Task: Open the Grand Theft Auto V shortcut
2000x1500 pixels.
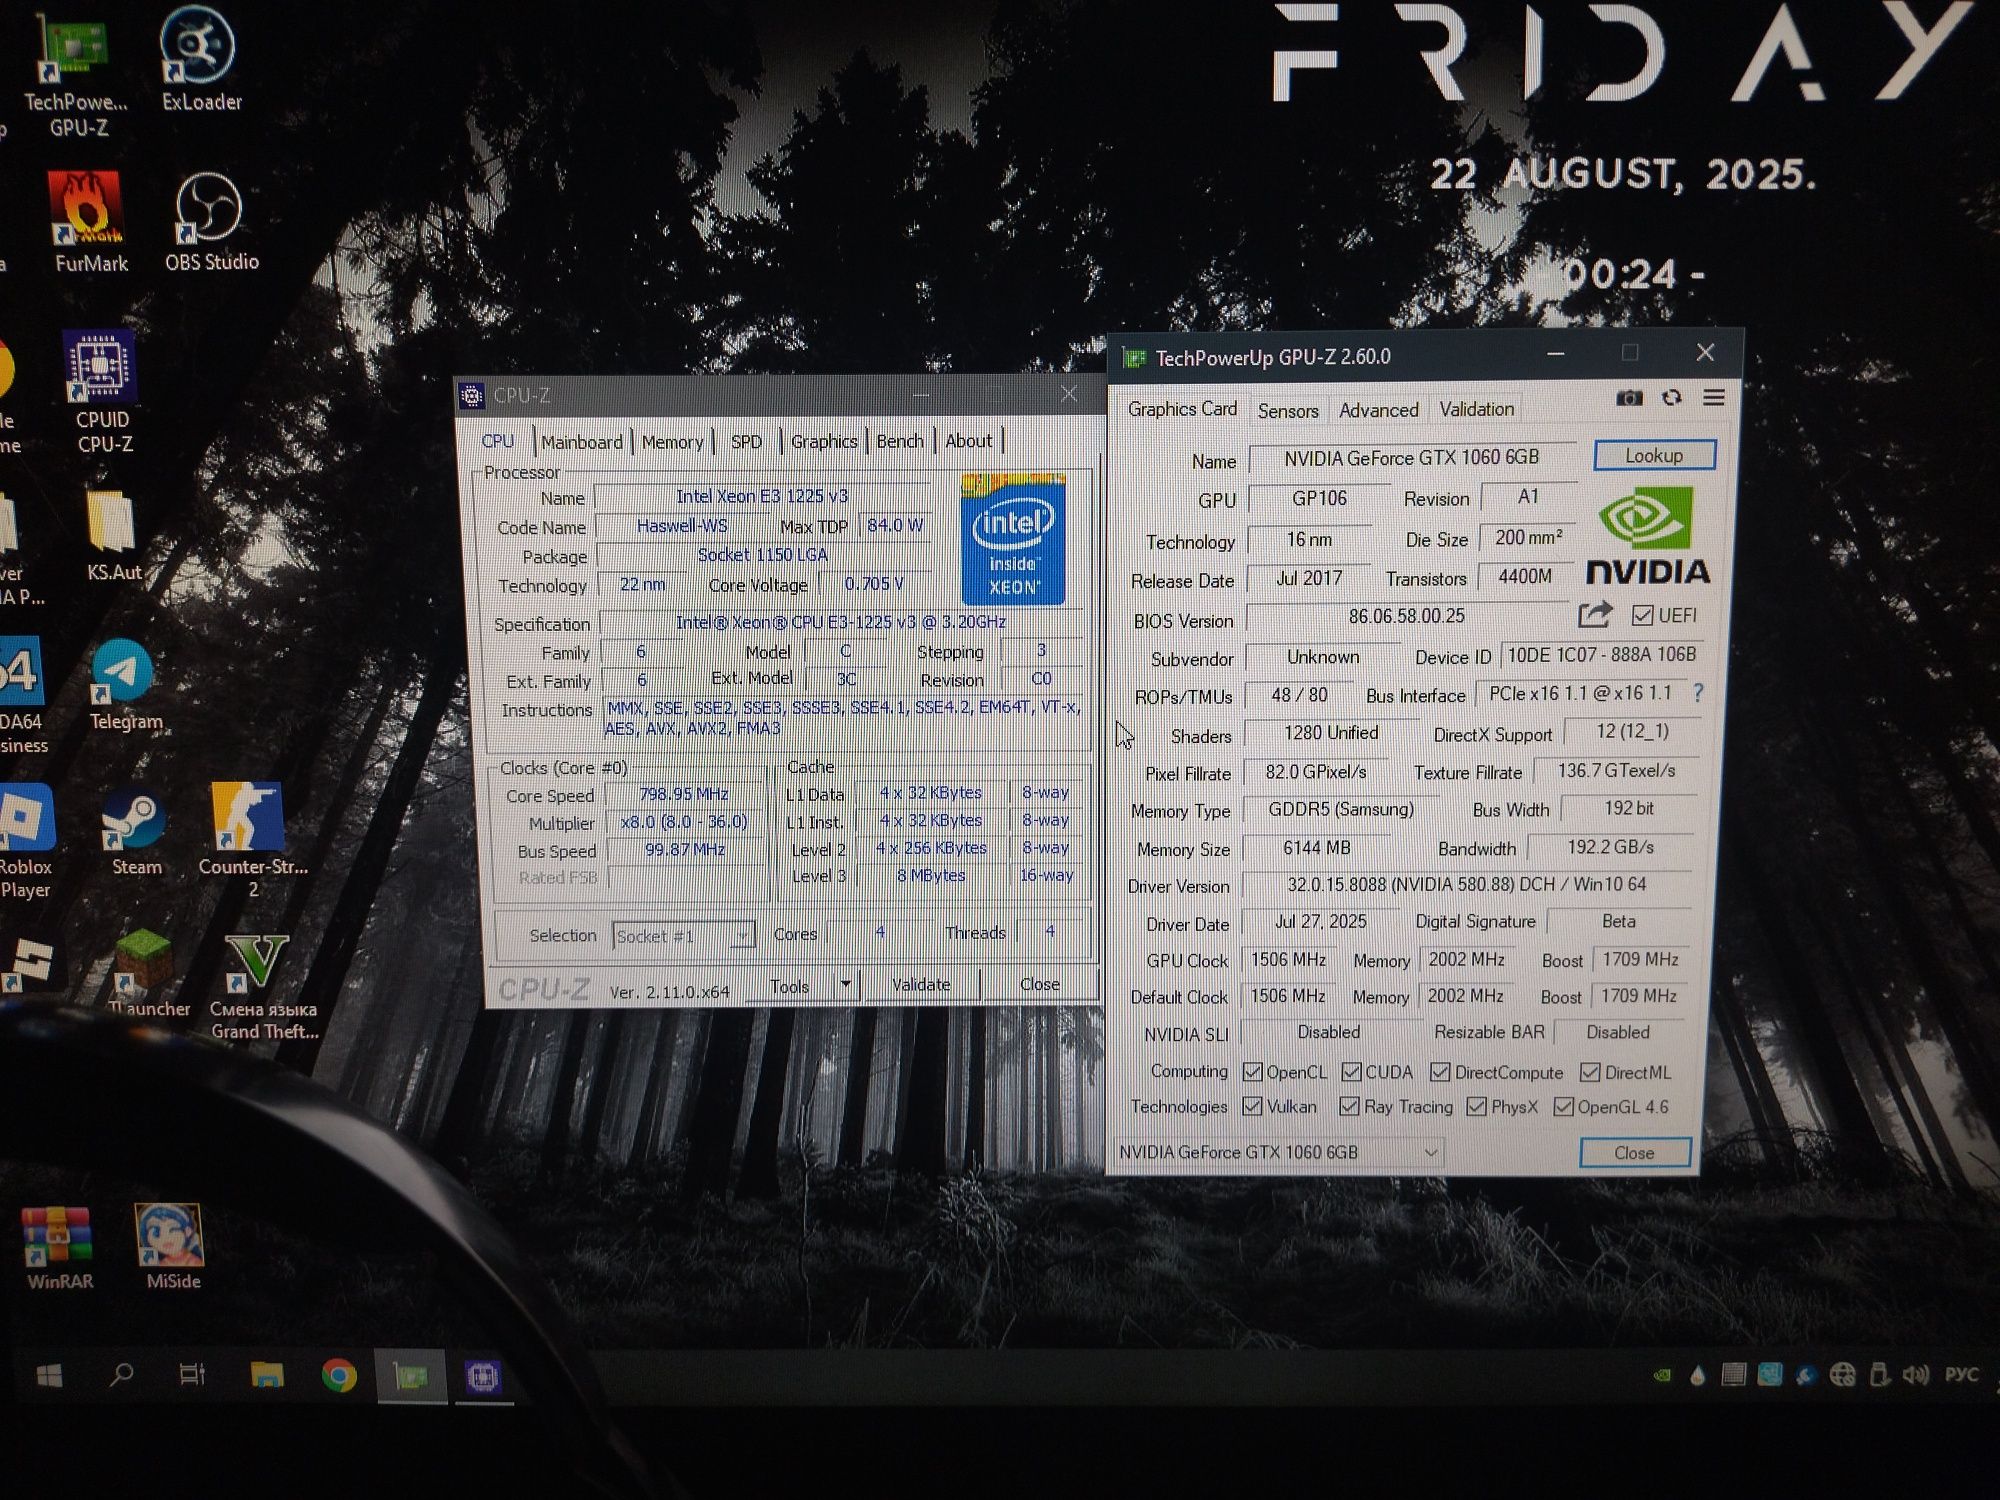Action: pos(262,986)
